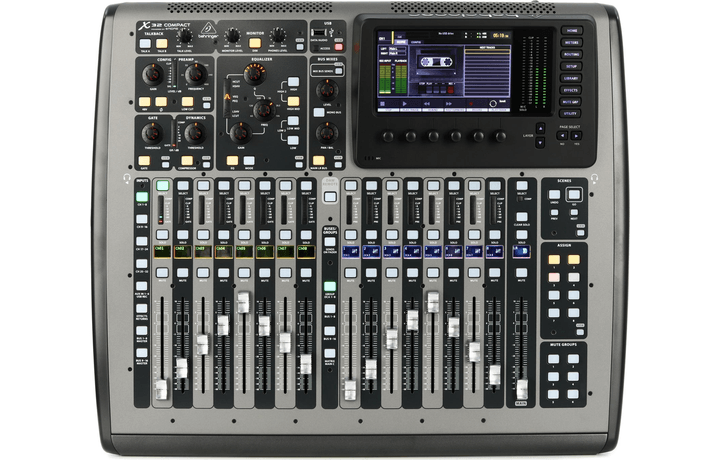Click the Pan/Bal knob
720x460 pixels.
[x=327, y=133]
